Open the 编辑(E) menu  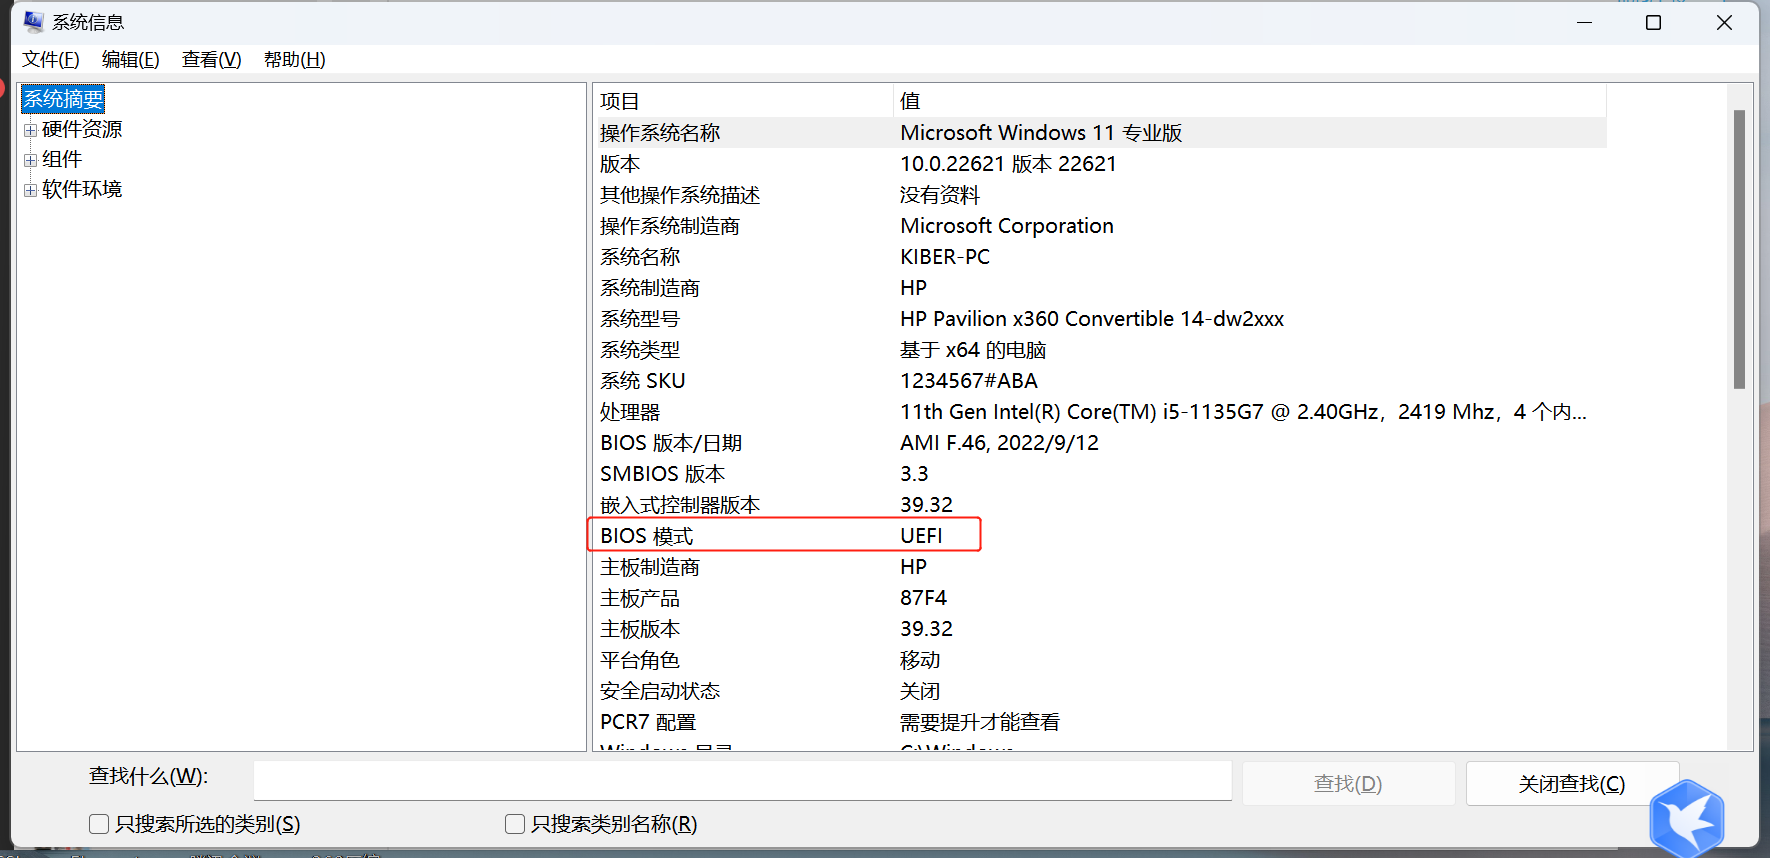[x=131, y=60]
